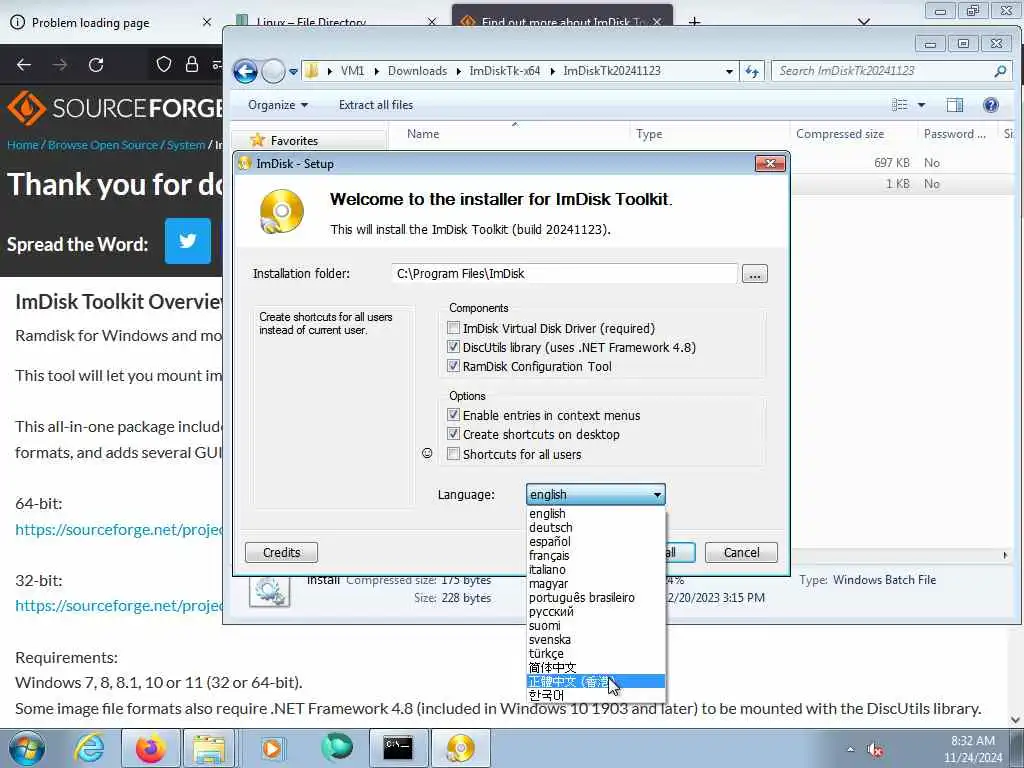
Task: Disable entries in context menus option
Action: pyautogui.click(x=453, y=415)
